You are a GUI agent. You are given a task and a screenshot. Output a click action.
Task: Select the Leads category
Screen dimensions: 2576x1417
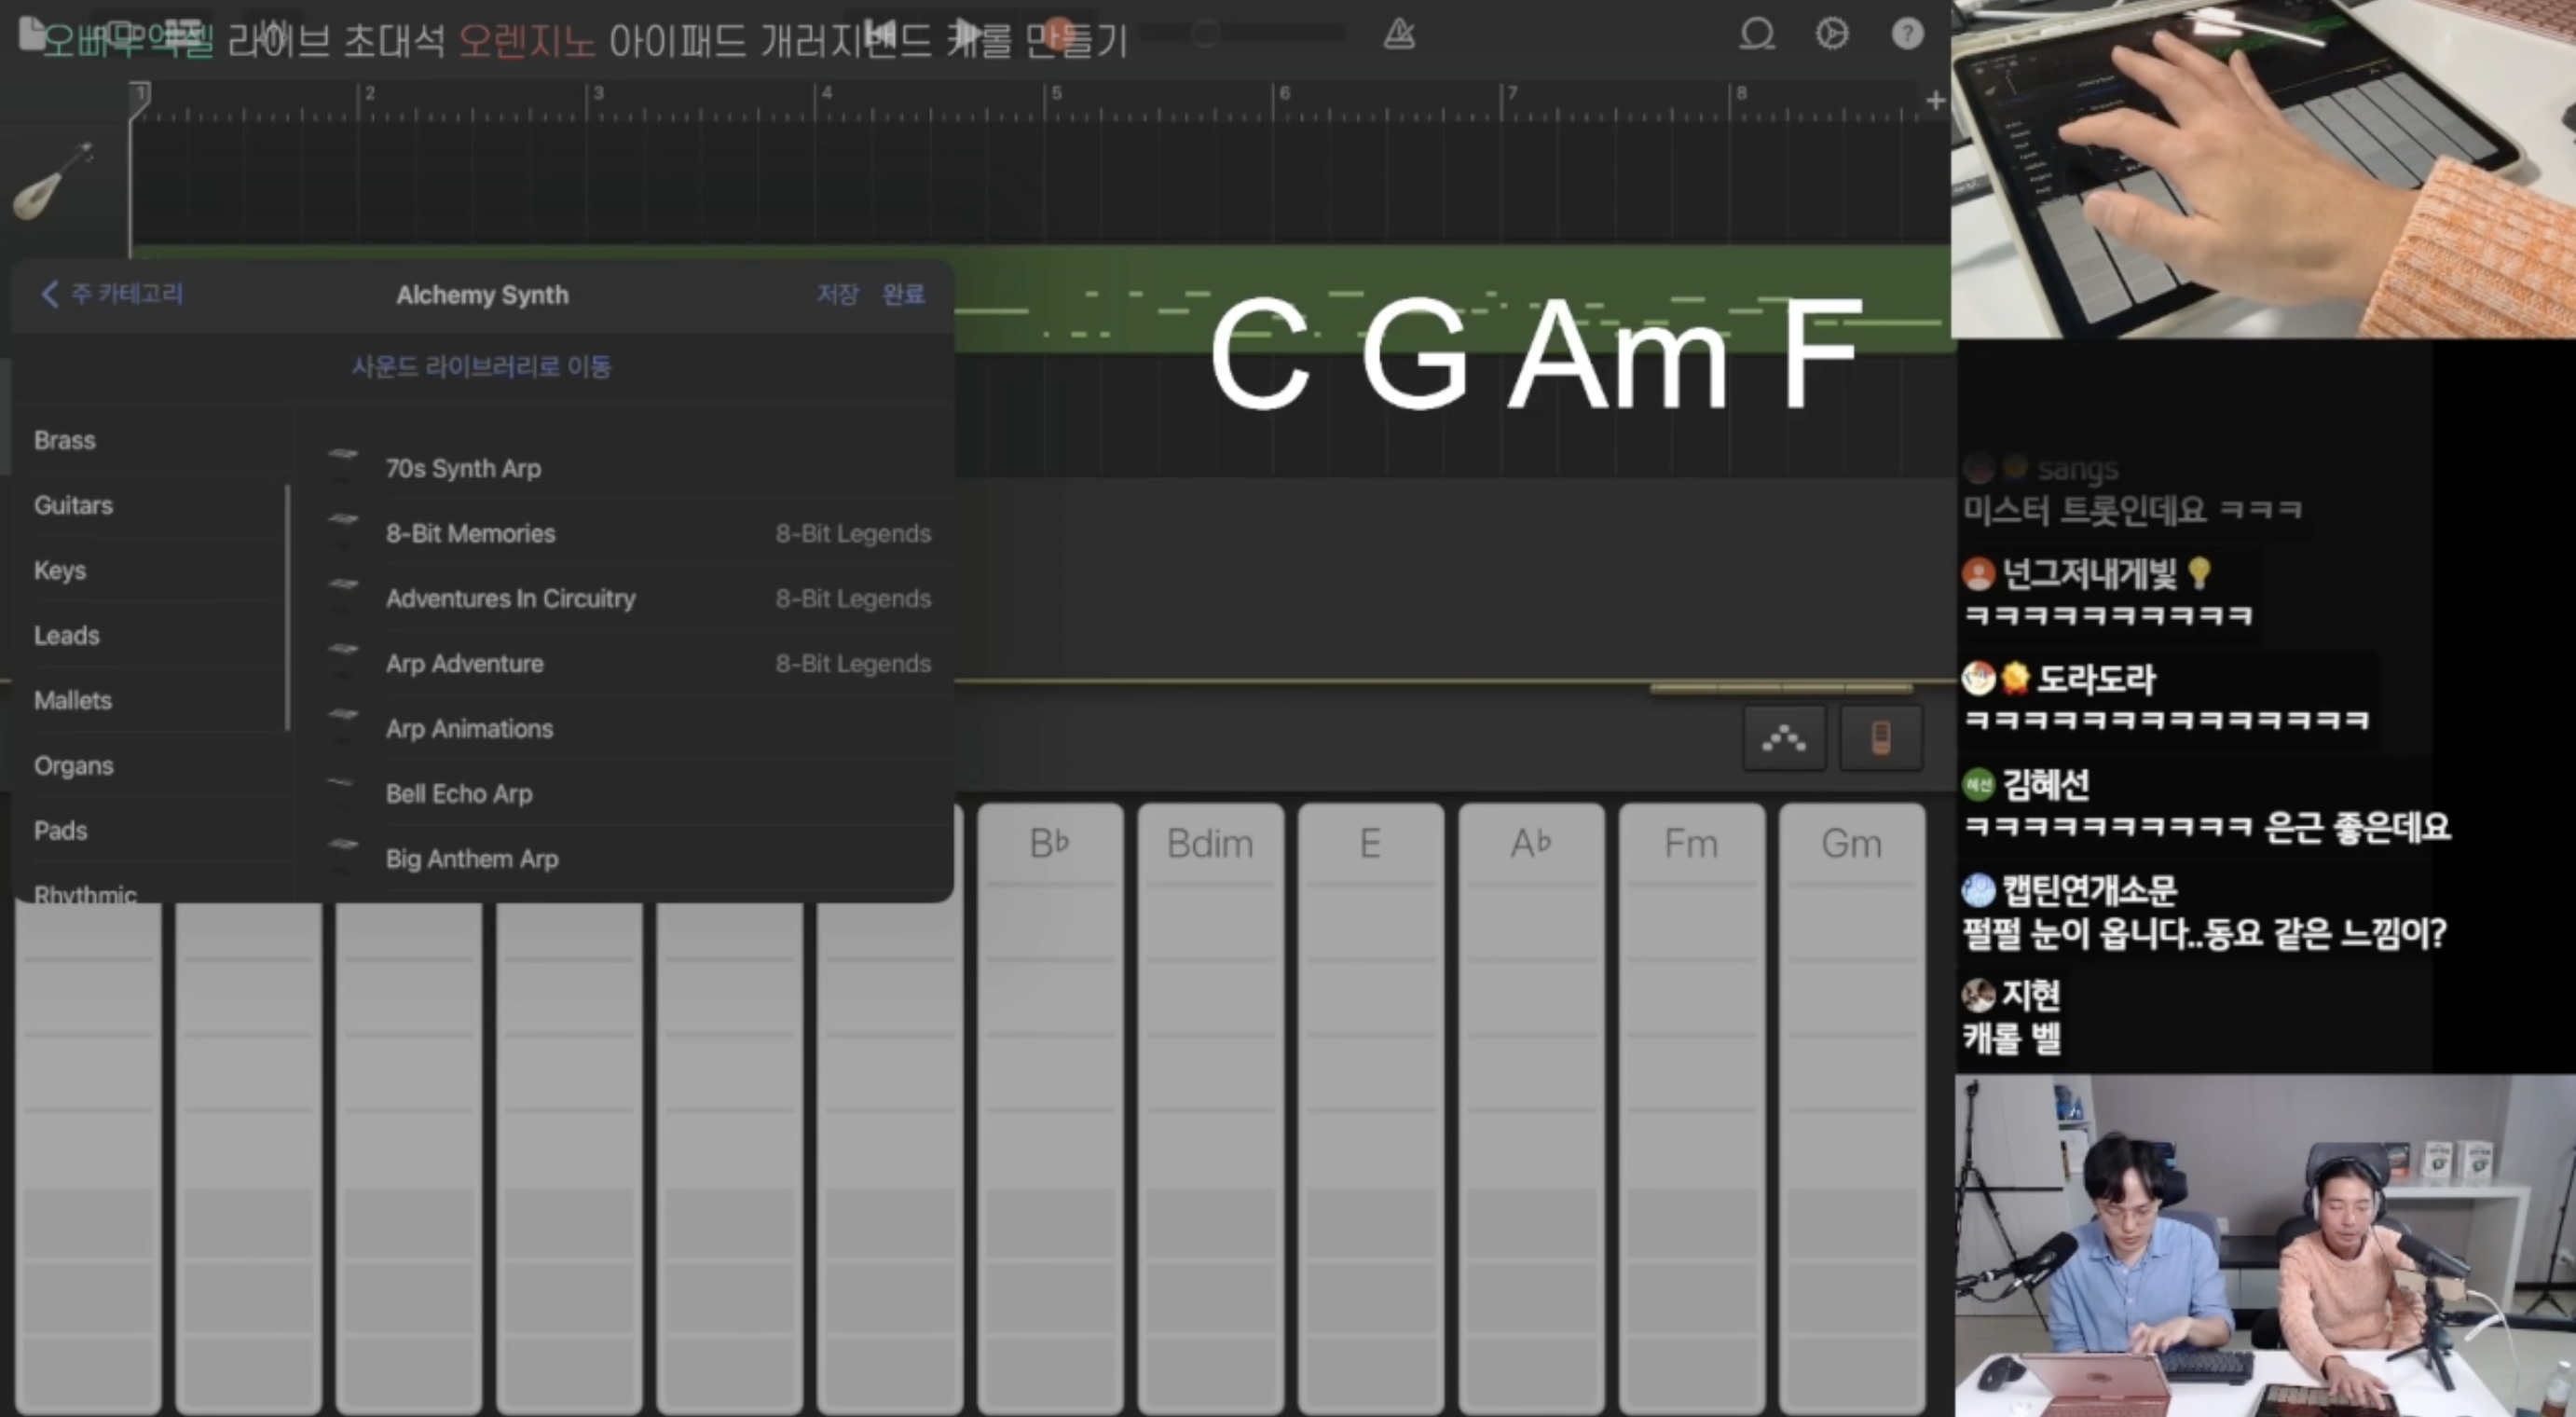(67, 636)
